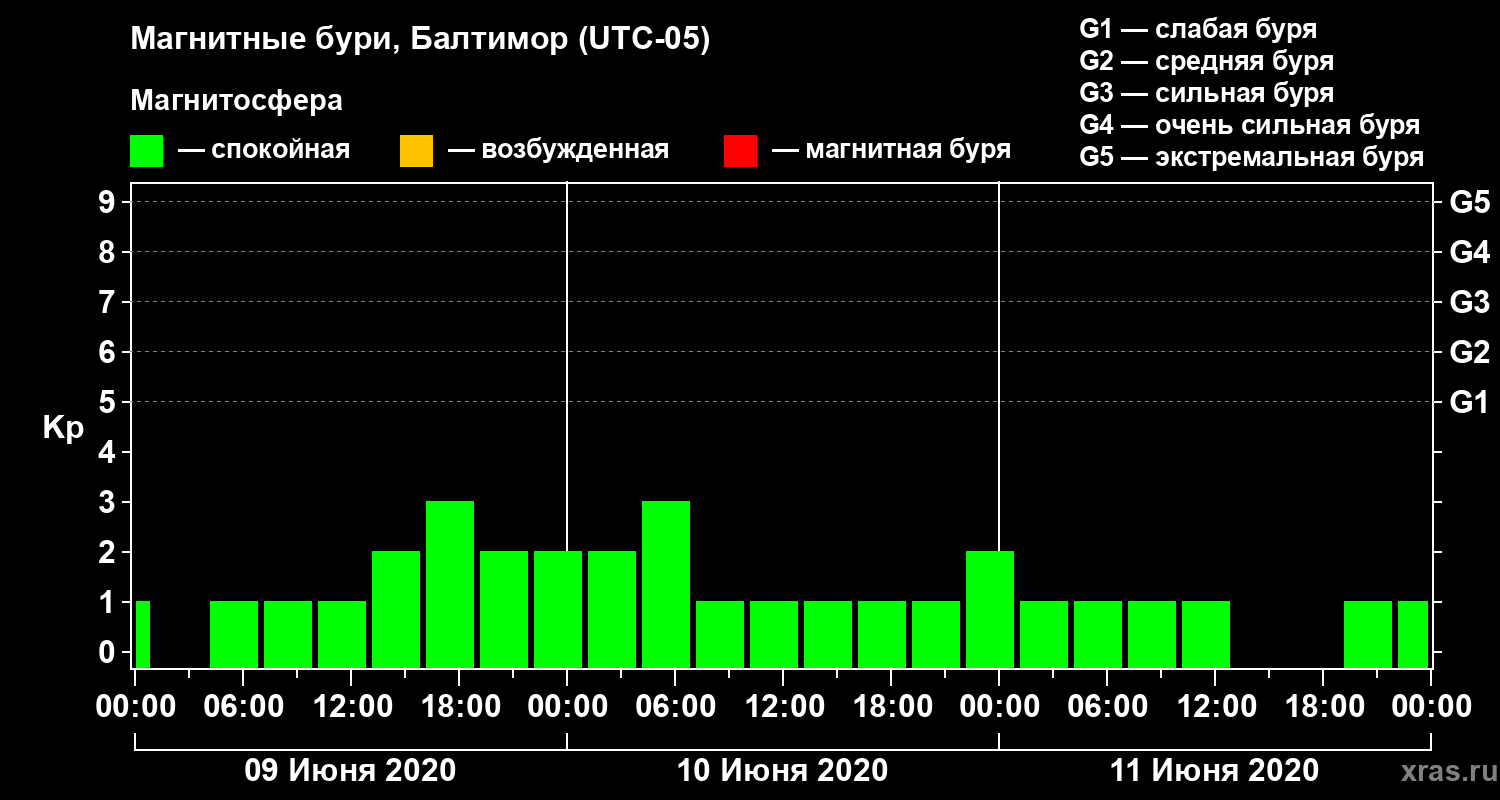
Task: Click the — возбужденная legend label
Action: pos(558,151)
